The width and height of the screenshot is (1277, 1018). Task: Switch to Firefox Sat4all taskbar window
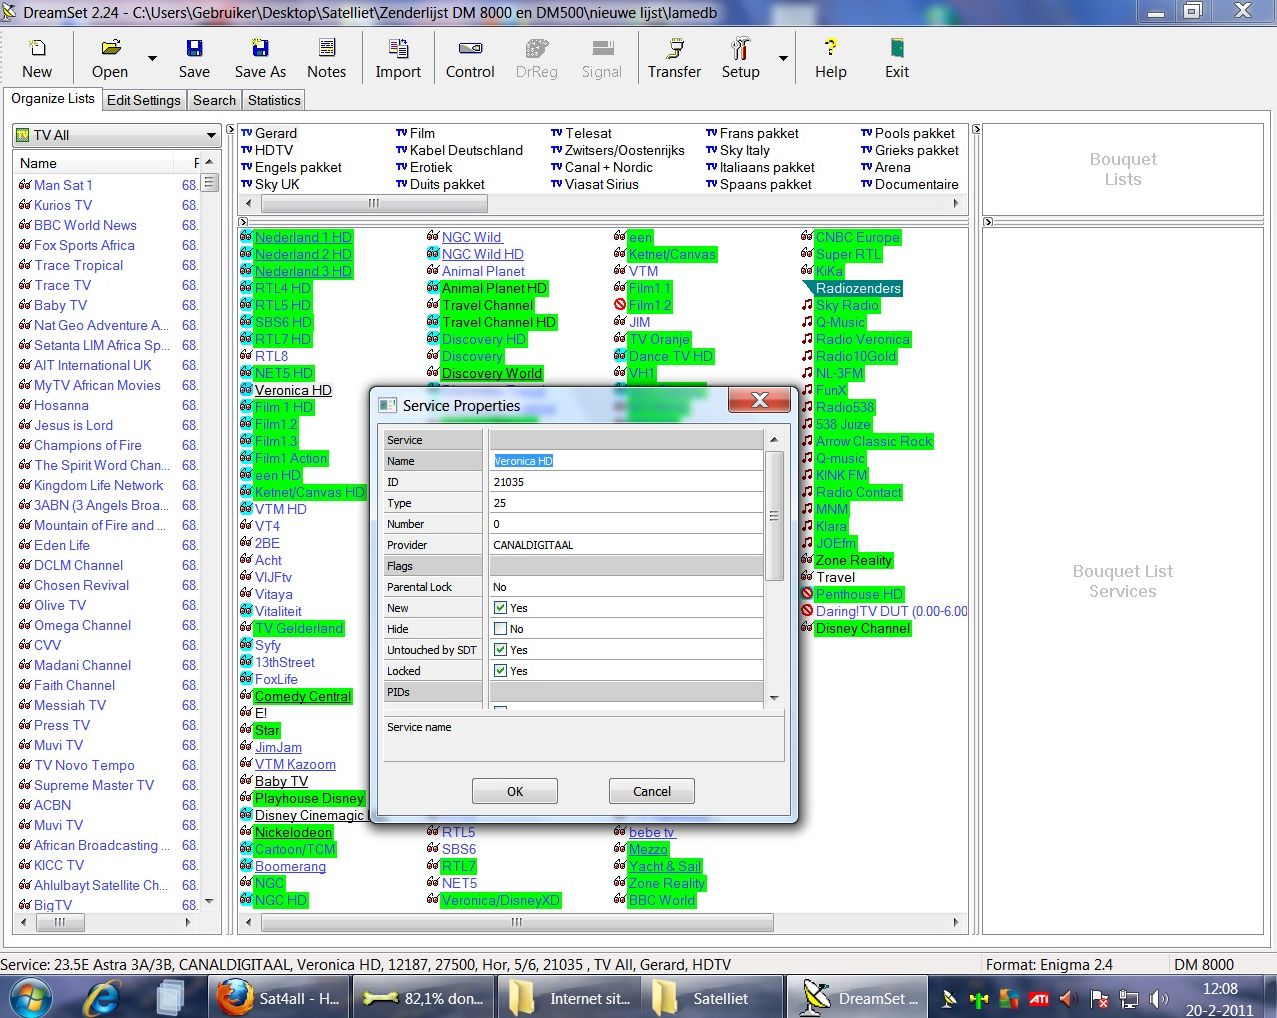click(x=280, y=998)
